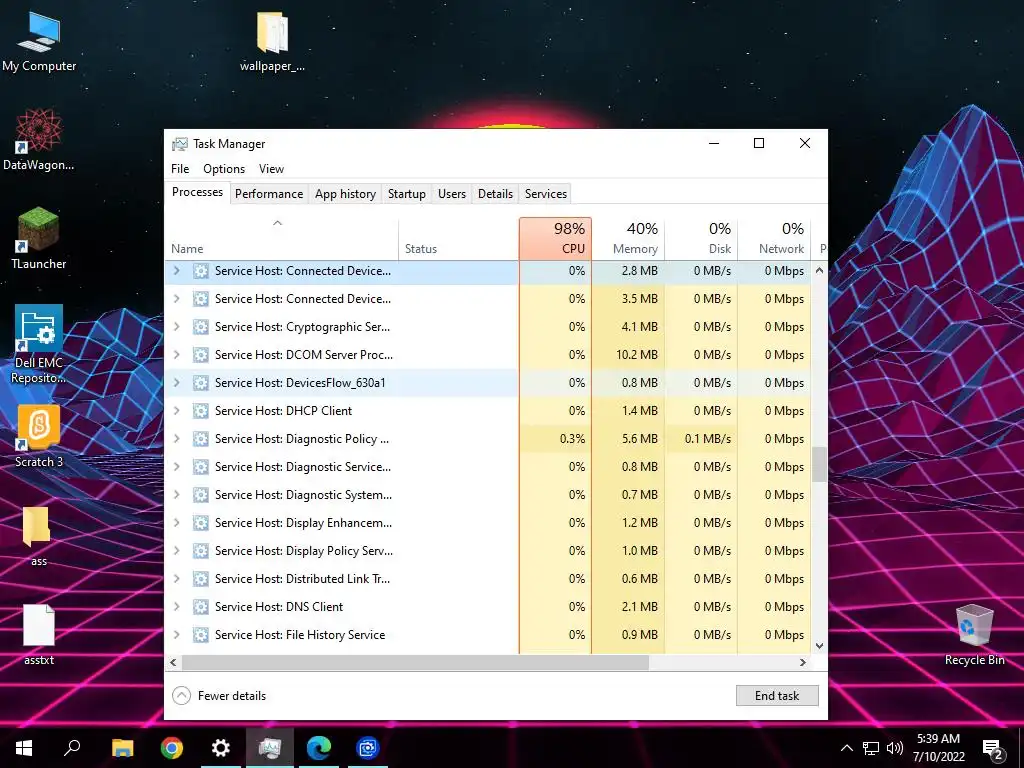The height and width of the screenshot is (768, 1024).
Task: Expand Service Host: DevicesFlow_630a1 row
Action: coord(176,383)
